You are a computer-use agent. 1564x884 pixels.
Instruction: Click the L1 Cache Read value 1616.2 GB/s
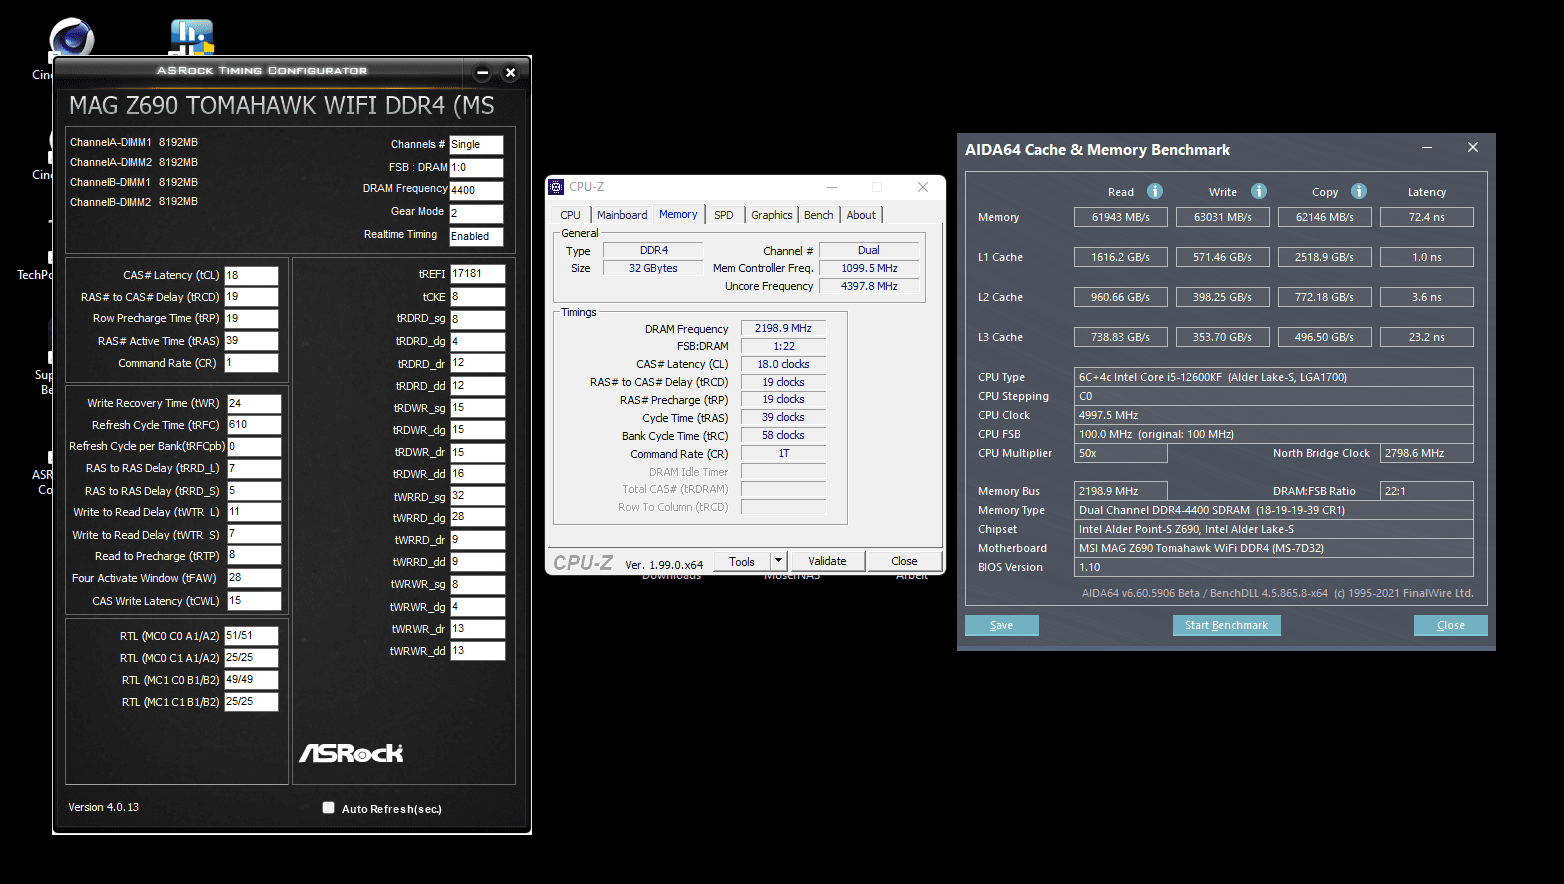1121,257
